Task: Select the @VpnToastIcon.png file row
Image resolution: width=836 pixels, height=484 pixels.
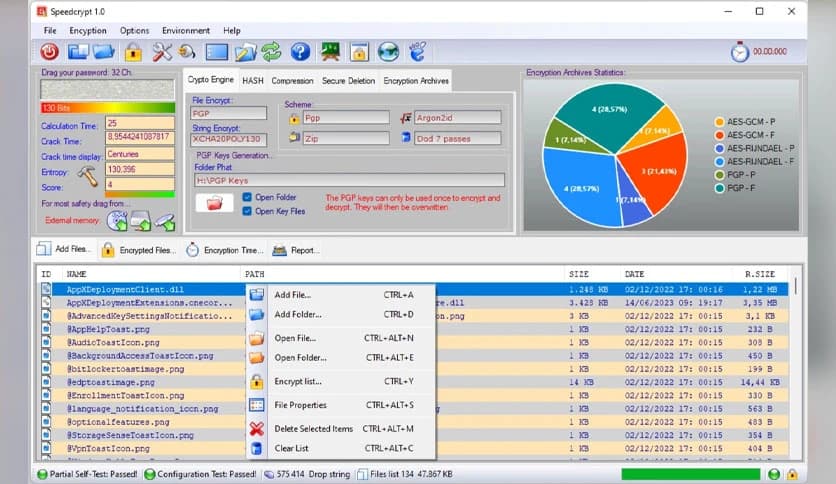Action: click(415, 448)
